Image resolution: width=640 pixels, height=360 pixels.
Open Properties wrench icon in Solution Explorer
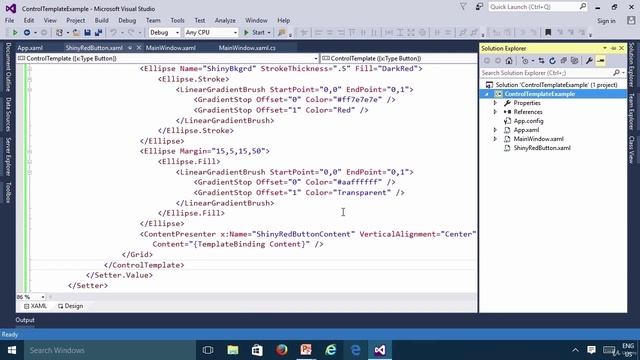pyautogui.click(x=589, y=61)
